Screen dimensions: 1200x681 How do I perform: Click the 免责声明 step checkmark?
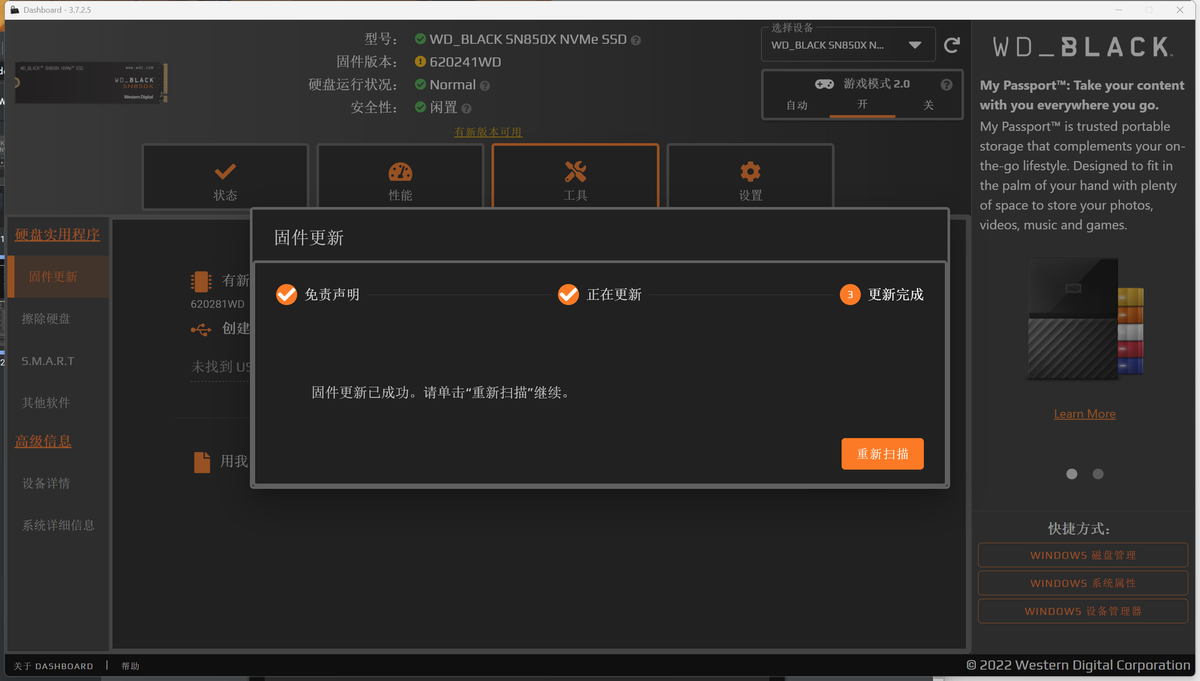click(x=286, y=294)
